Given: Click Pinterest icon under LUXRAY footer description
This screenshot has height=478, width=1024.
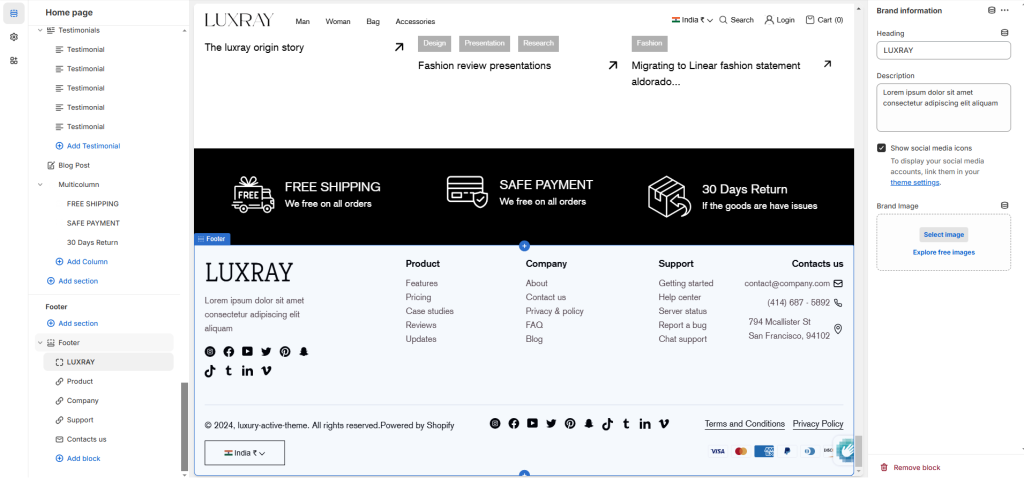Looking at the screenshot, I should point(285,351).
